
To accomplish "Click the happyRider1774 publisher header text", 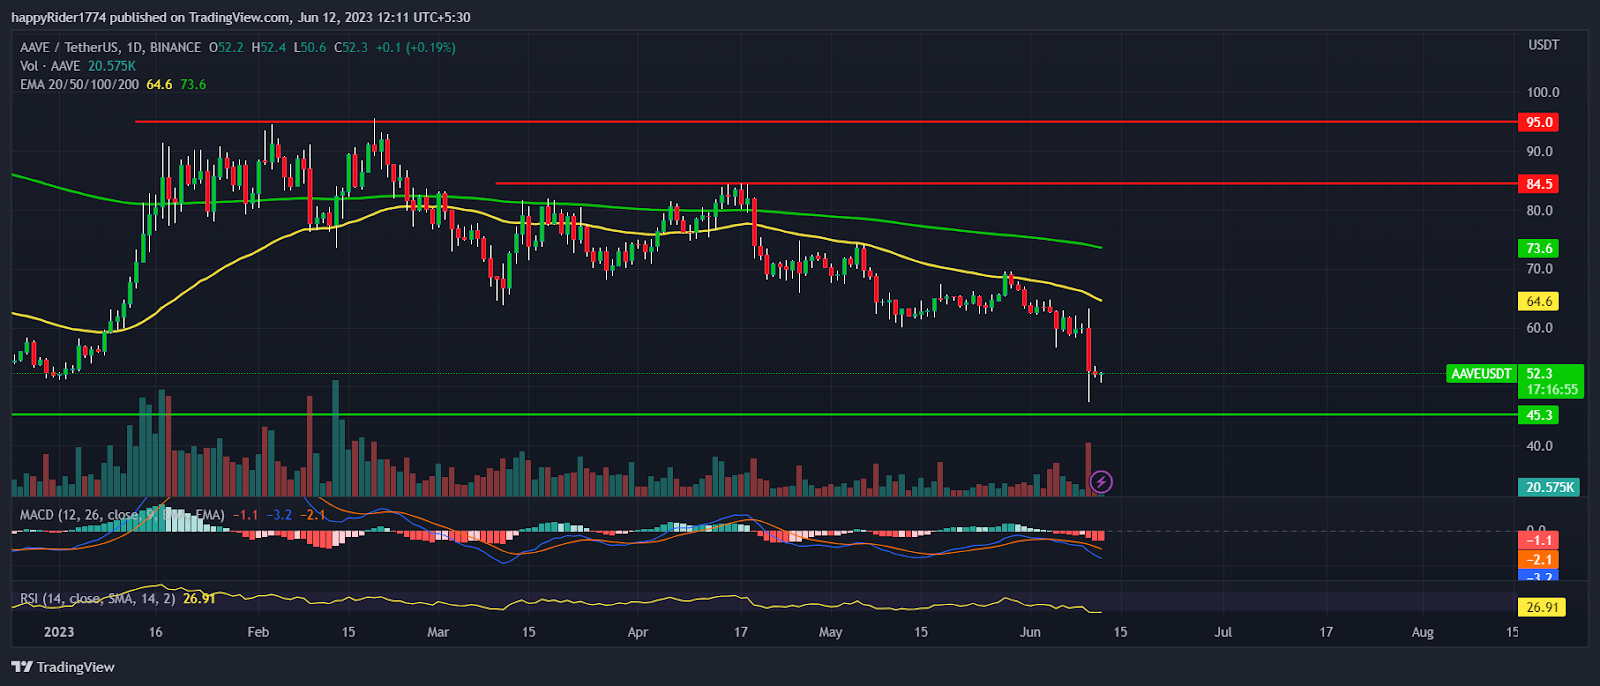I will point(59,17).
